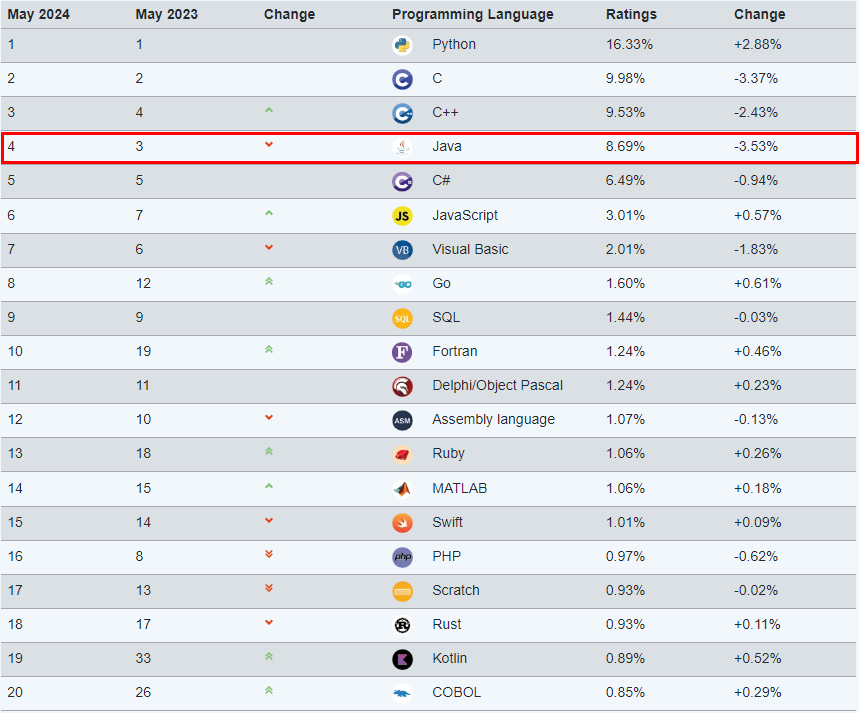The width and height of the screenshot is (859, 713).
Task: Click the green double-up arrow in Go row
Action: coord(268,282)
